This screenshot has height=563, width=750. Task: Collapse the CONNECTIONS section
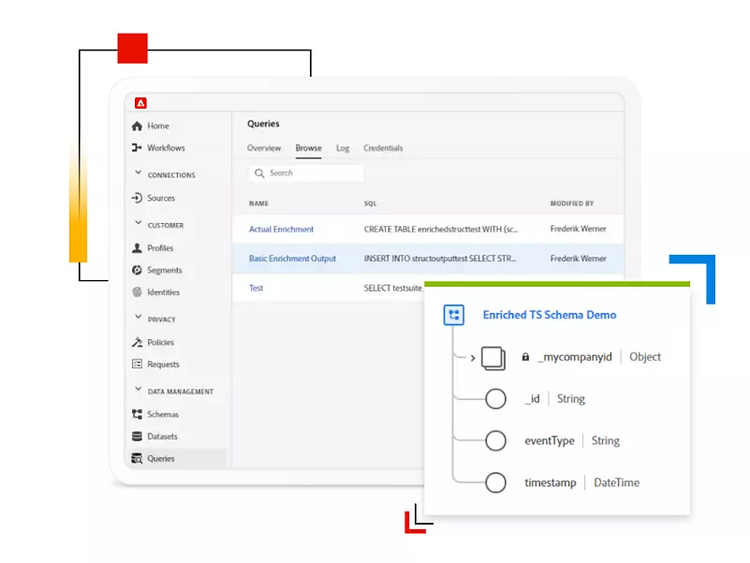(x=138, y=172)
